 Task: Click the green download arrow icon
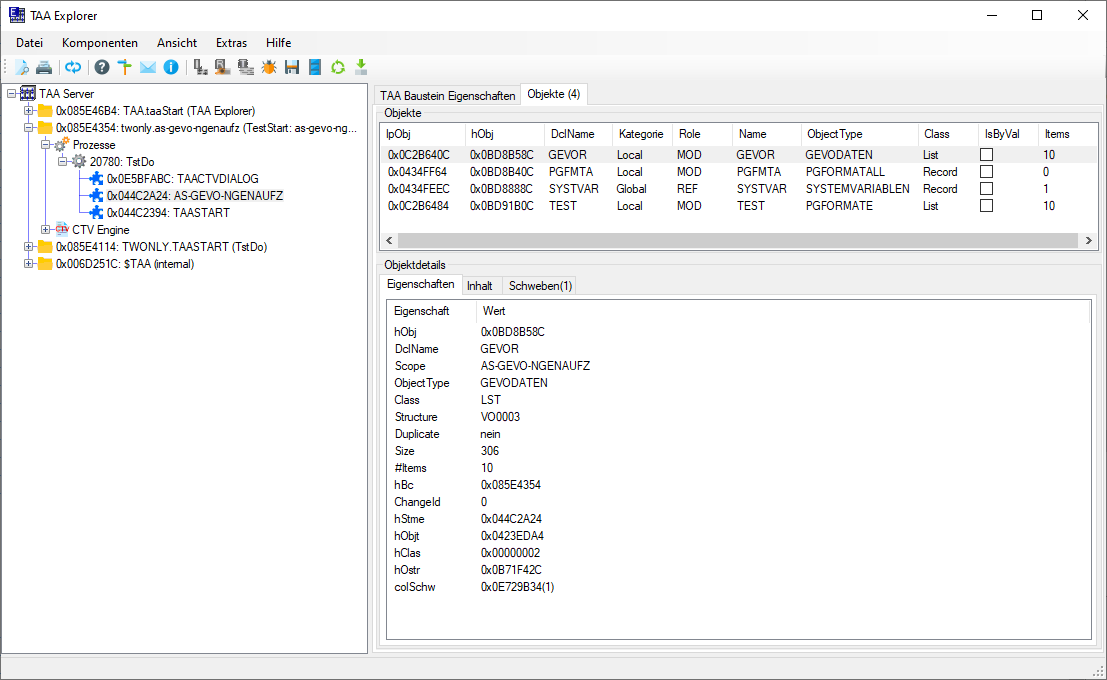[361, 68]
